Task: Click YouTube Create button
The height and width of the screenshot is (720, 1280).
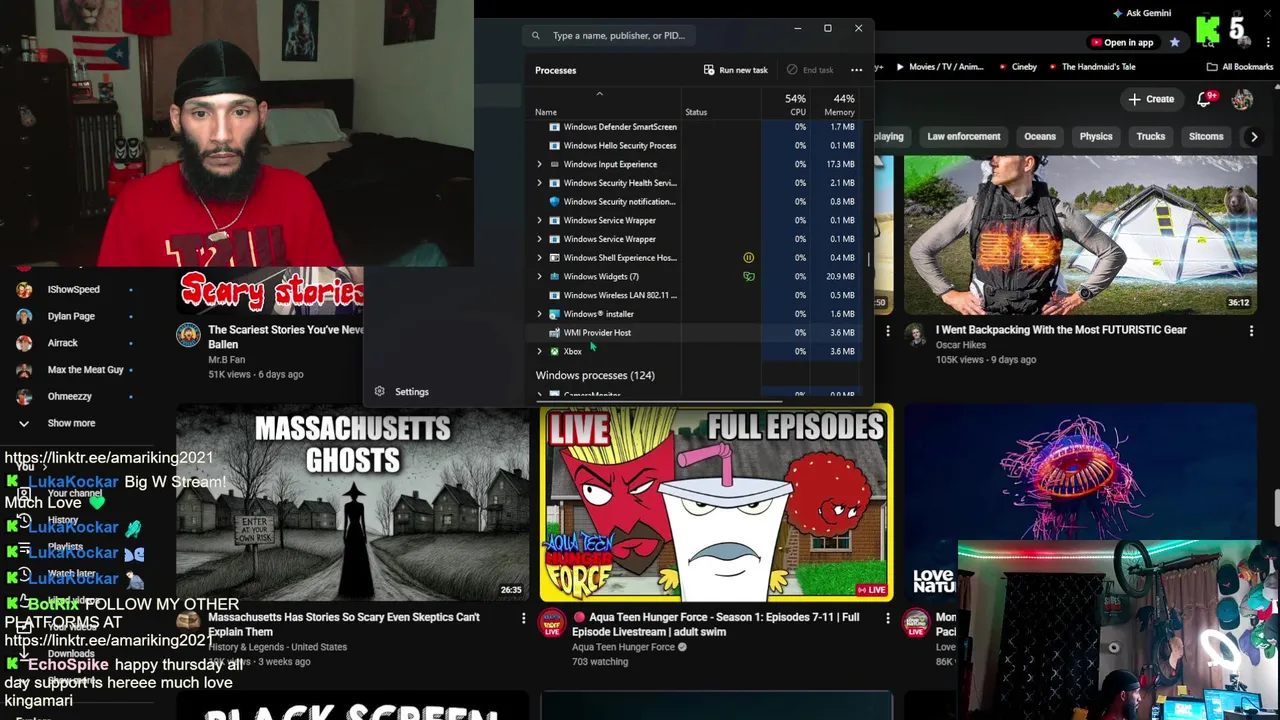Action: point(1151,99)
